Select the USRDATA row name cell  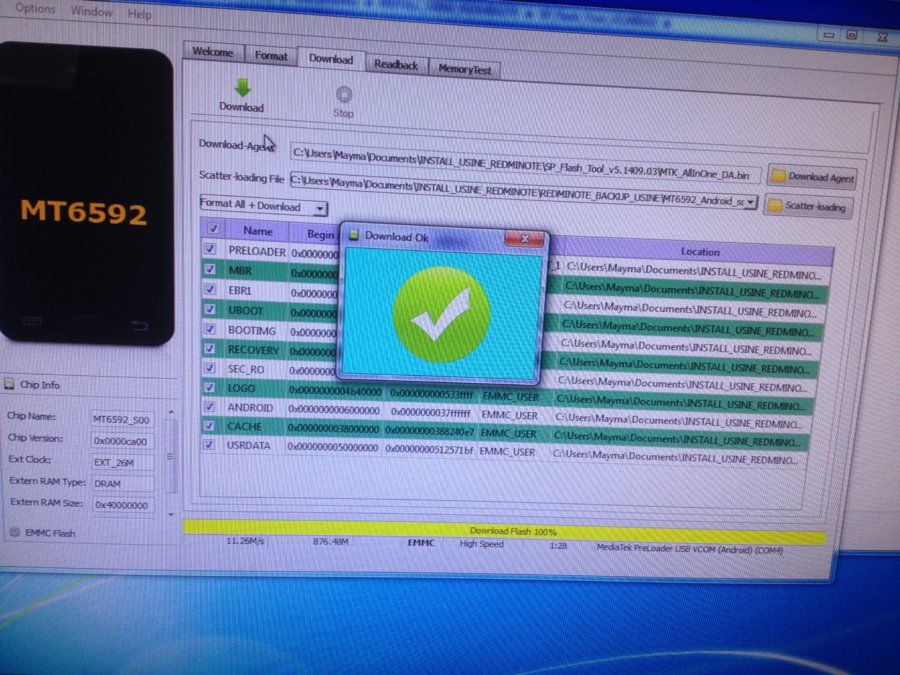point(249,445)
